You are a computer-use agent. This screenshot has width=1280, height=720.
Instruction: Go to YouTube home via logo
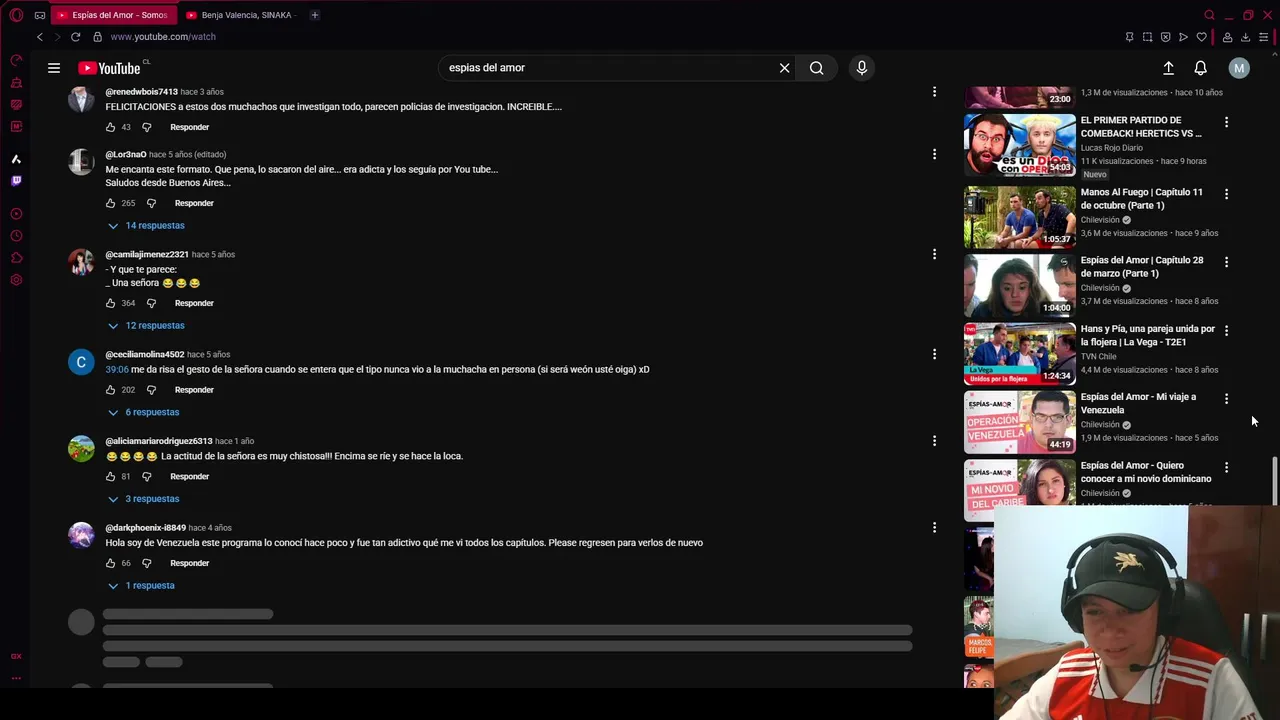(x=110, y=68)
